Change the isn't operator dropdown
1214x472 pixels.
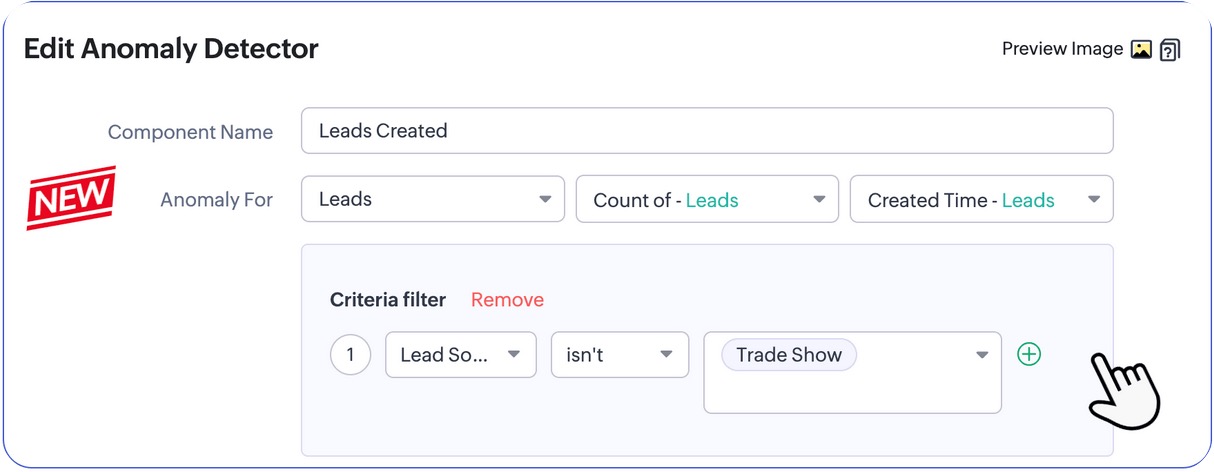coord(619,354)
